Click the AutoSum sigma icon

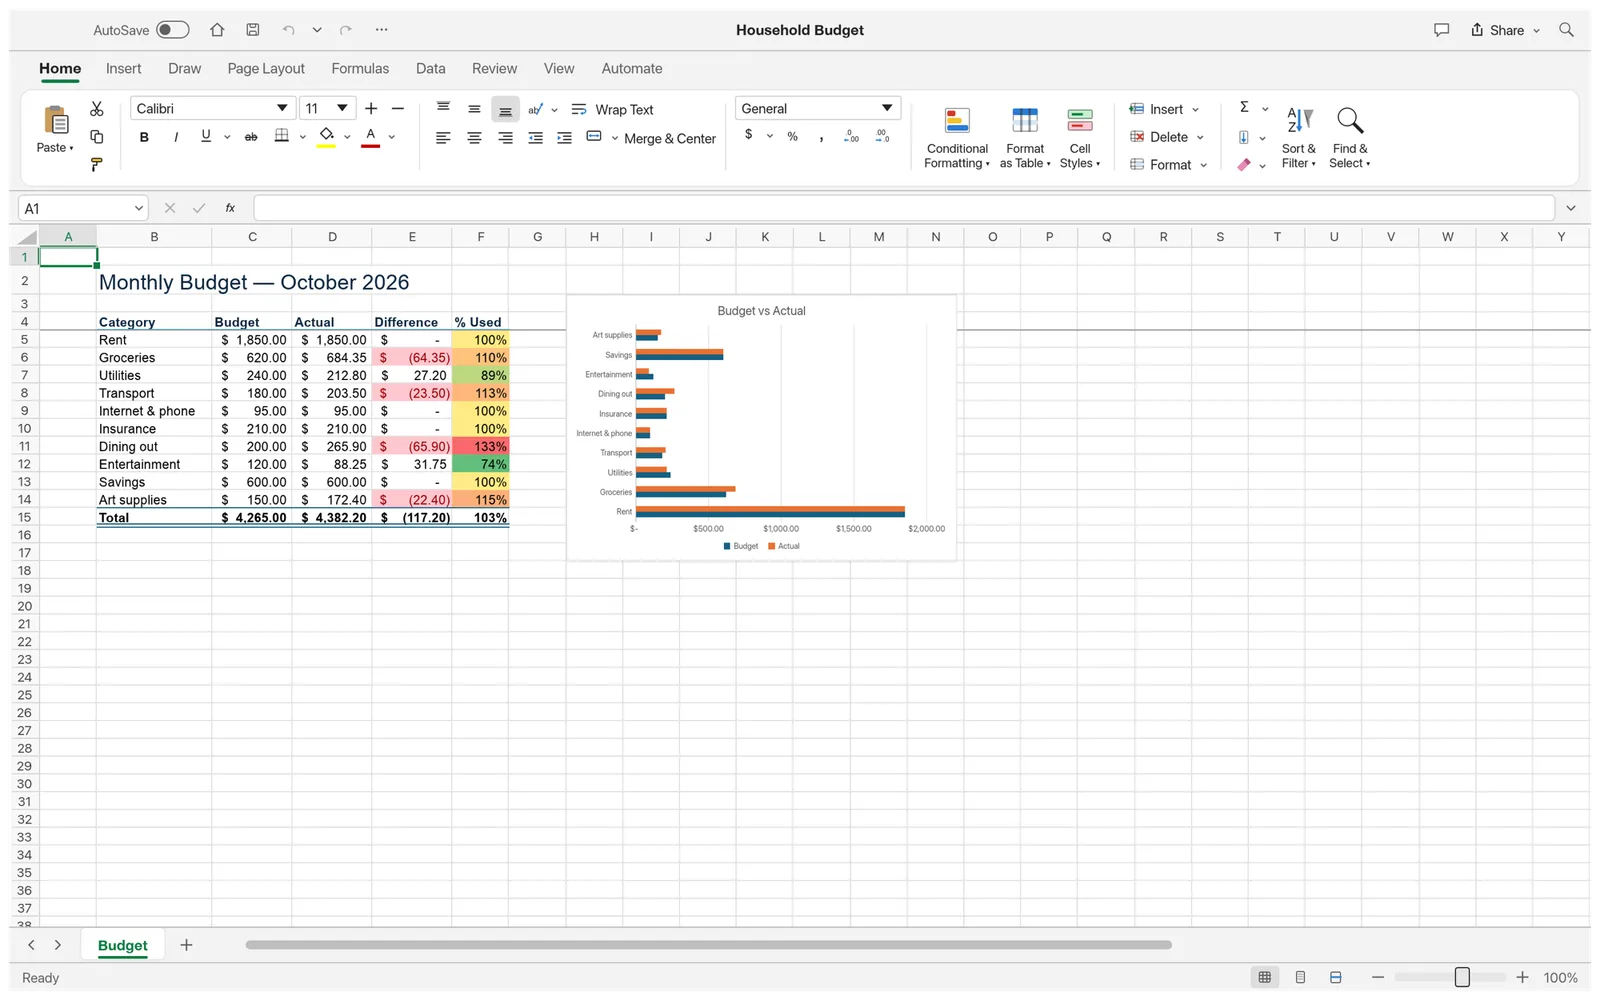pos(1244,107)
